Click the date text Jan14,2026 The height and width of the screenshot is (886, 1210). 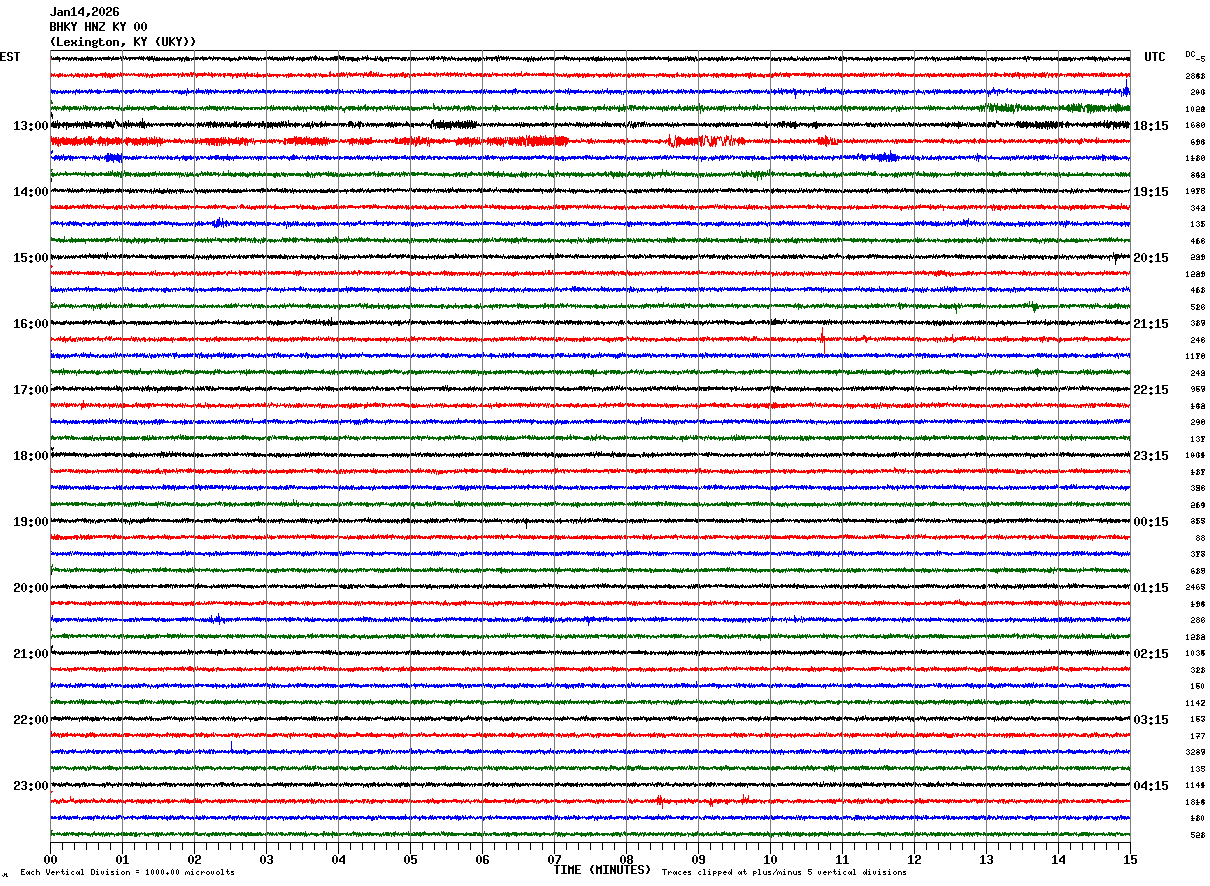pyautogui.click(x=84, y=12)
